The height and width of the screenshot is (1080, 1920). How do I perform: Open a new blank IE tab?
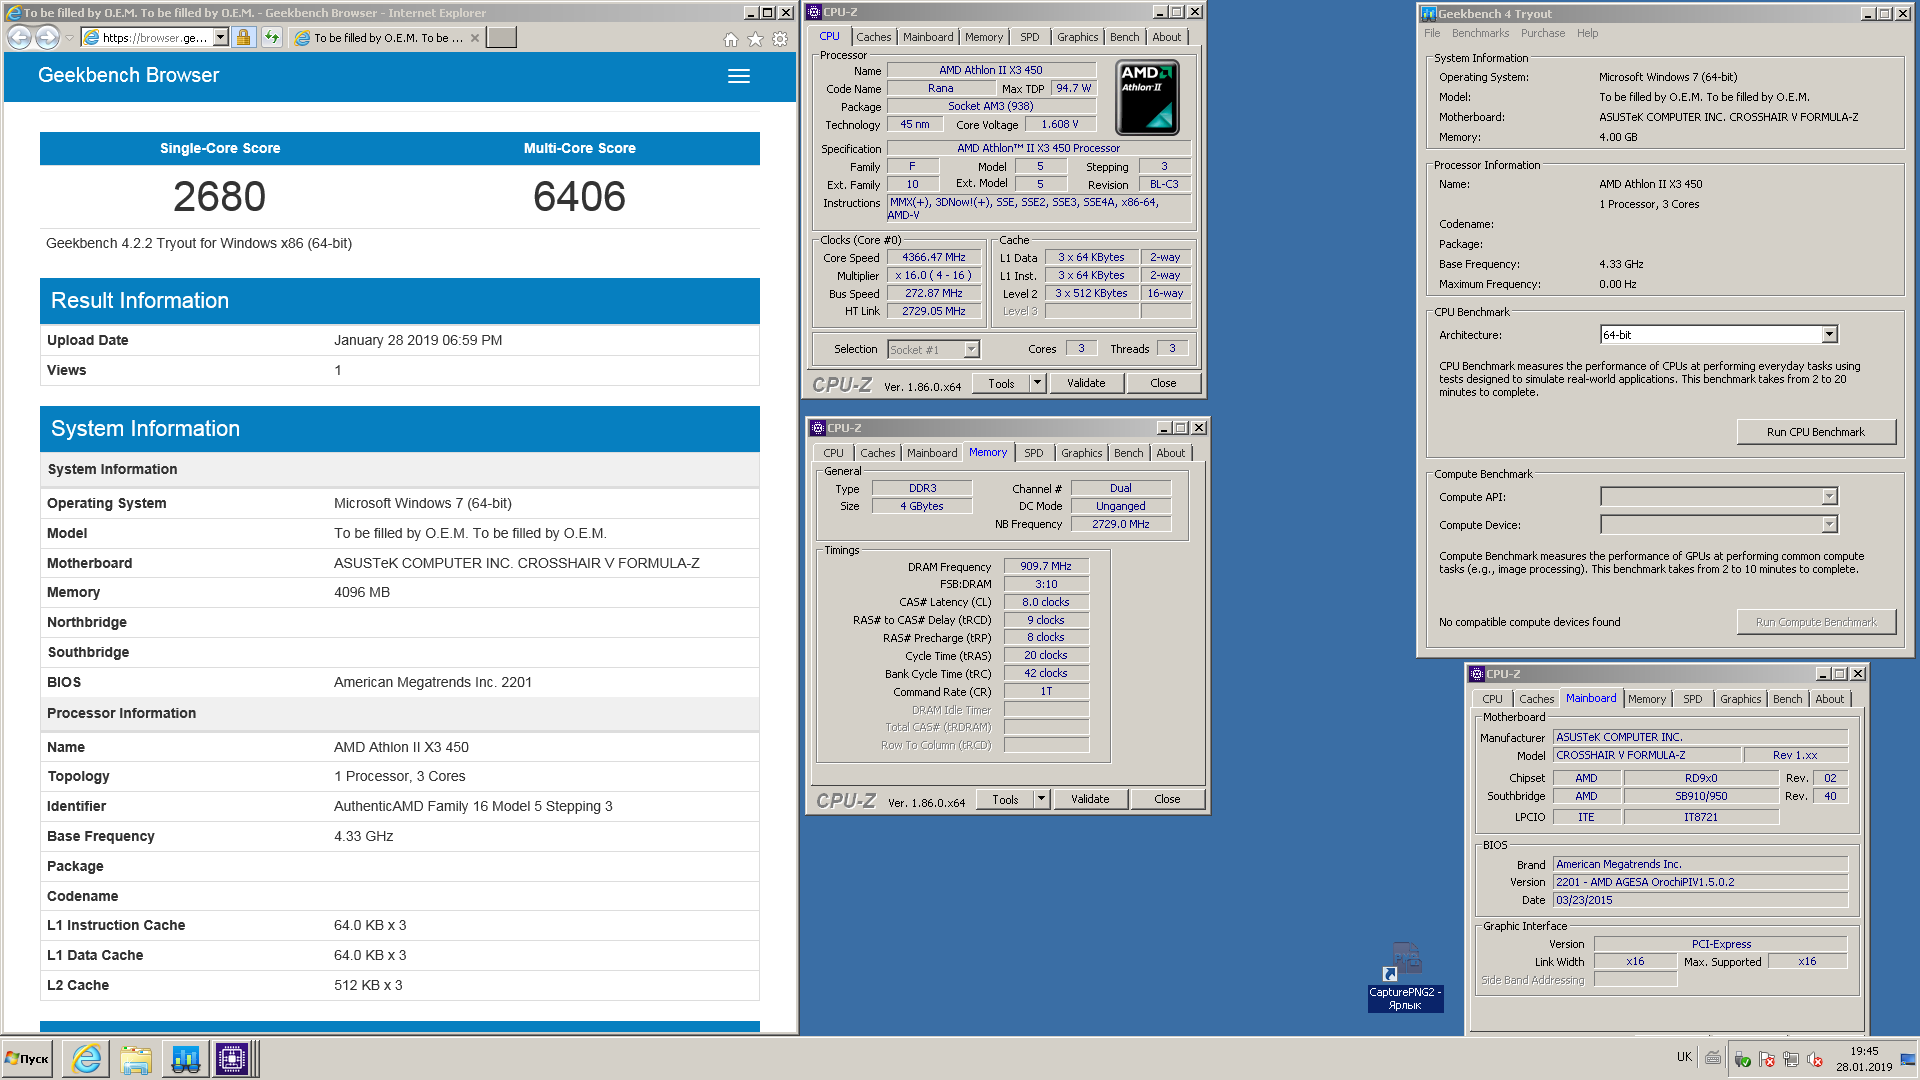pos(501,37)
